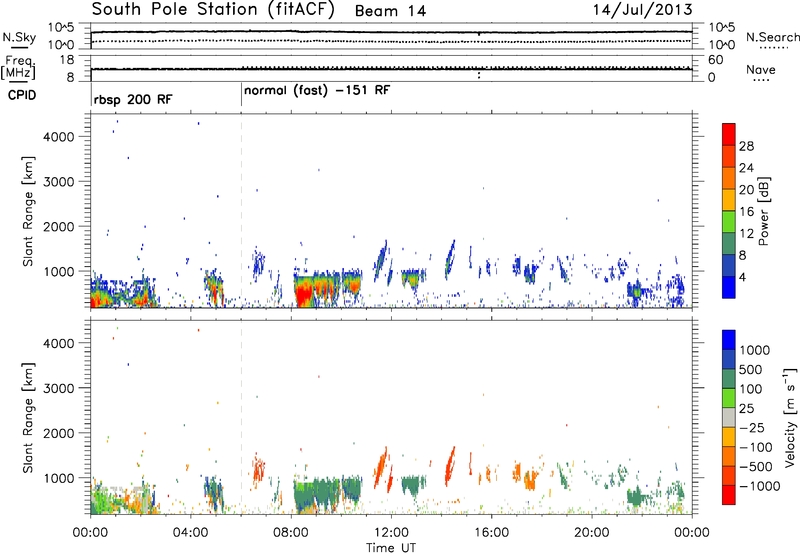
Task: Click the '28' Power colorbar tick label
Action: click(x=746, y=146)
